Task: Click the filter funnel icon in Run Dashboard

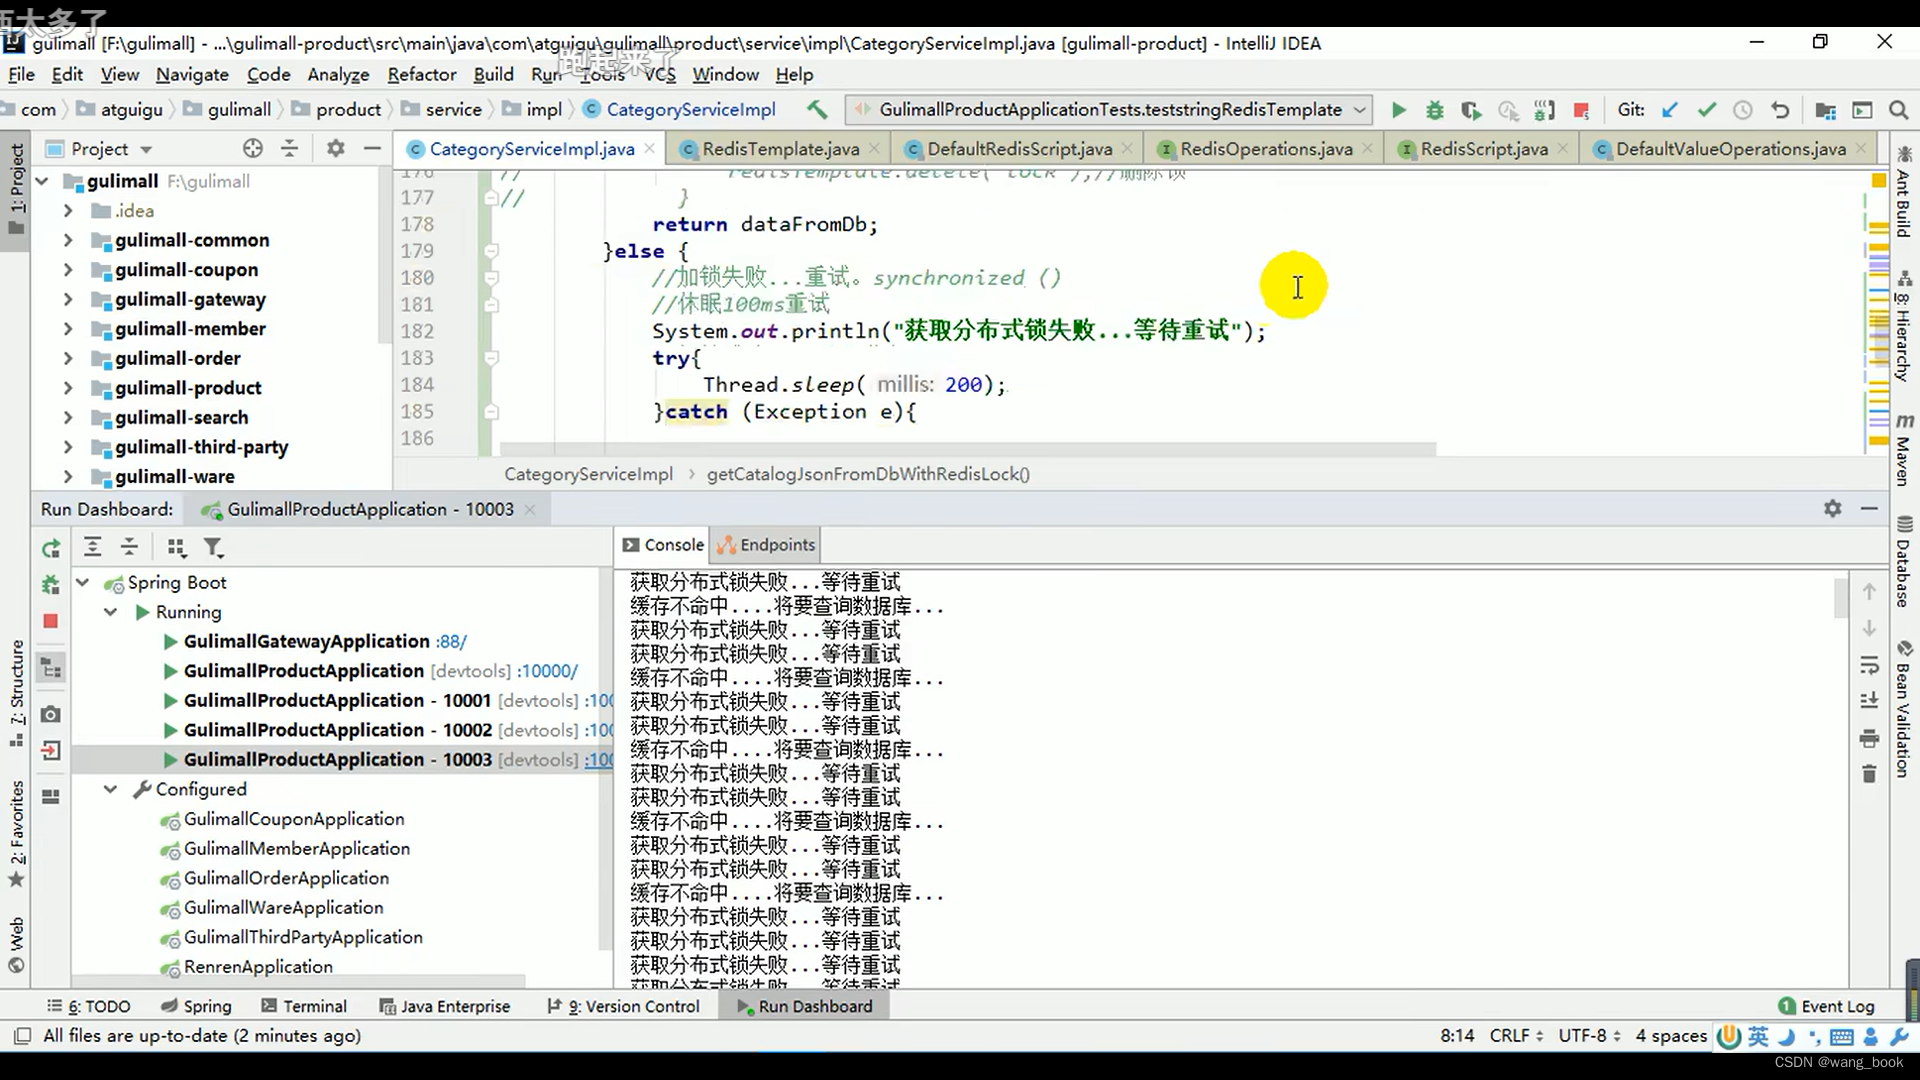Action: (213, 547)
